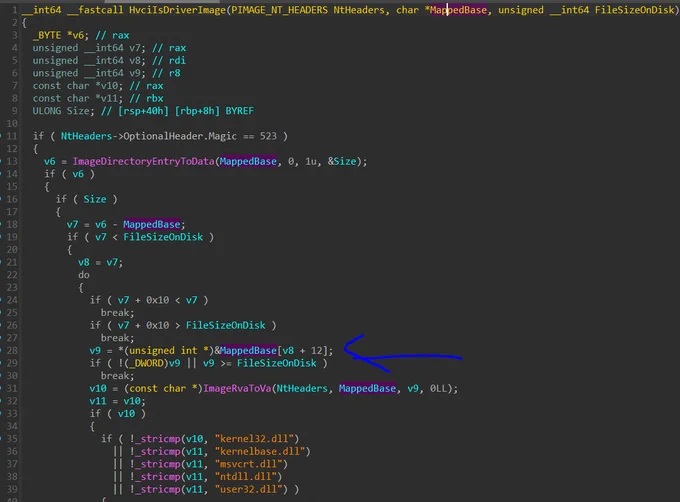Click the 0LL argument on line 31
Image resolution: width=680 pixels, height=502 pixels.
tap(438, 388)
